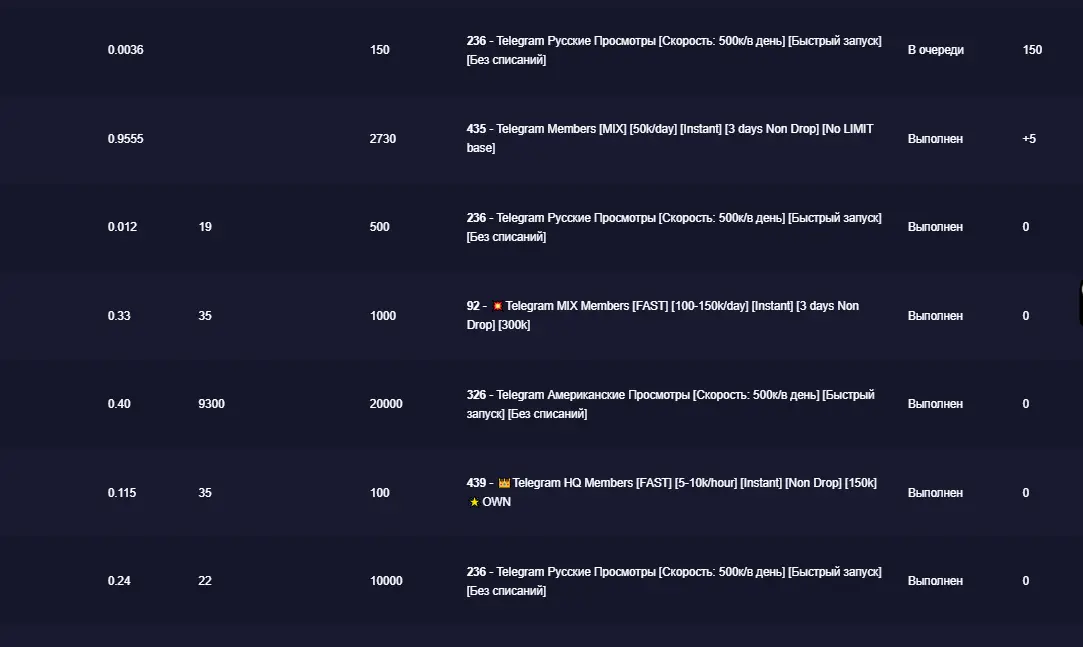Click the start count value 19
The height and width of the screenshot is (647, 1083).
point(205,227)
